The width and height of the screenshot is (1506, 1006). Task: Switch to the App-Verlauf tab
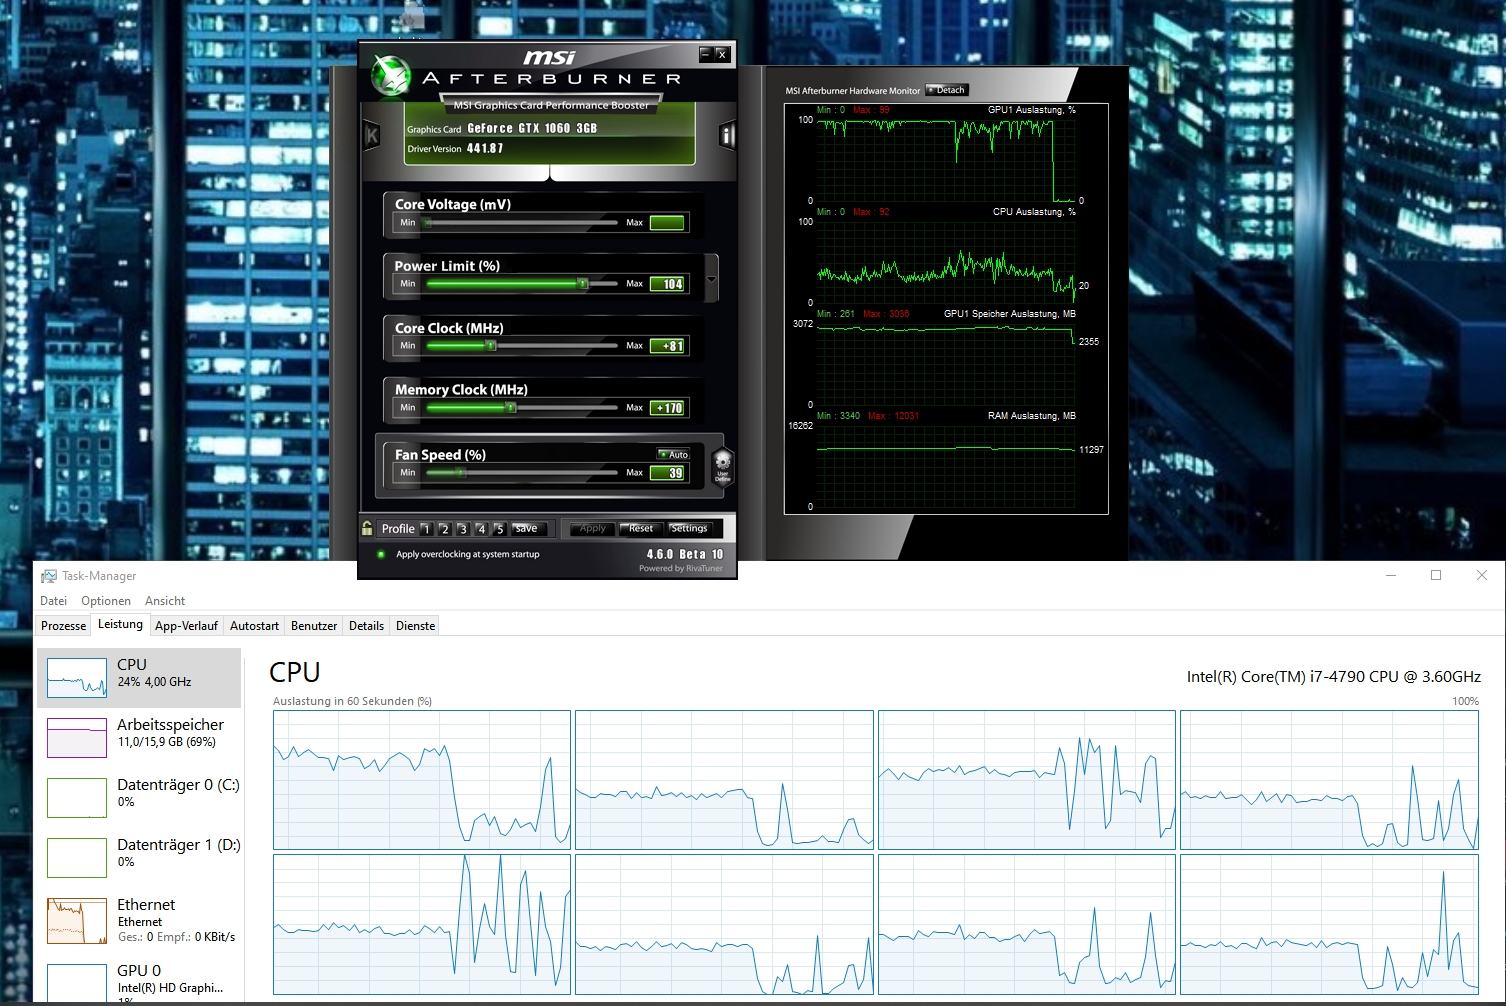[x=186, y=626]
